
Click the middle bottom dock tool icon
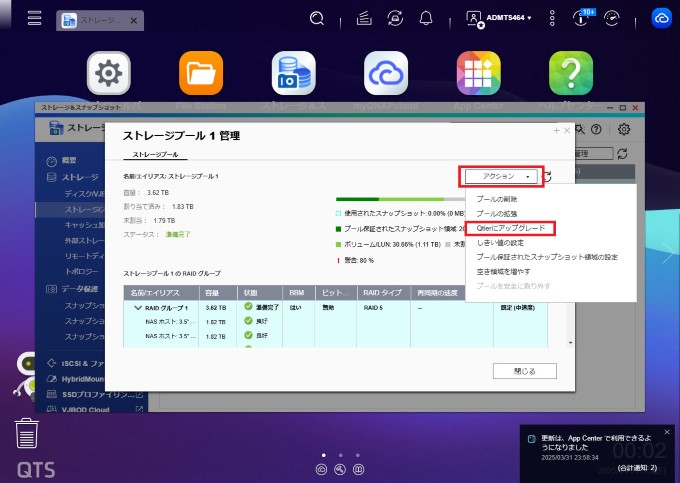(x=340, y=470)
